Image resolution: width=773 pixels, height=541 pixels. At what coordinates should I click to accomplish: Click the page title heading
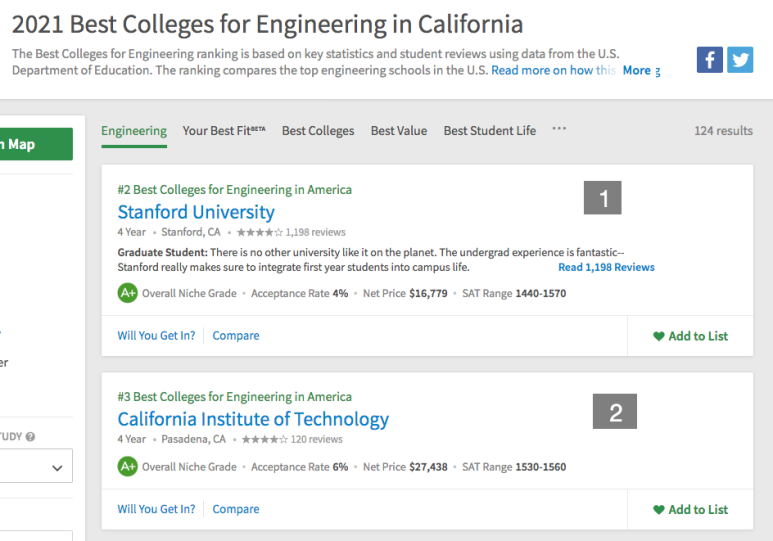point(267,24)
